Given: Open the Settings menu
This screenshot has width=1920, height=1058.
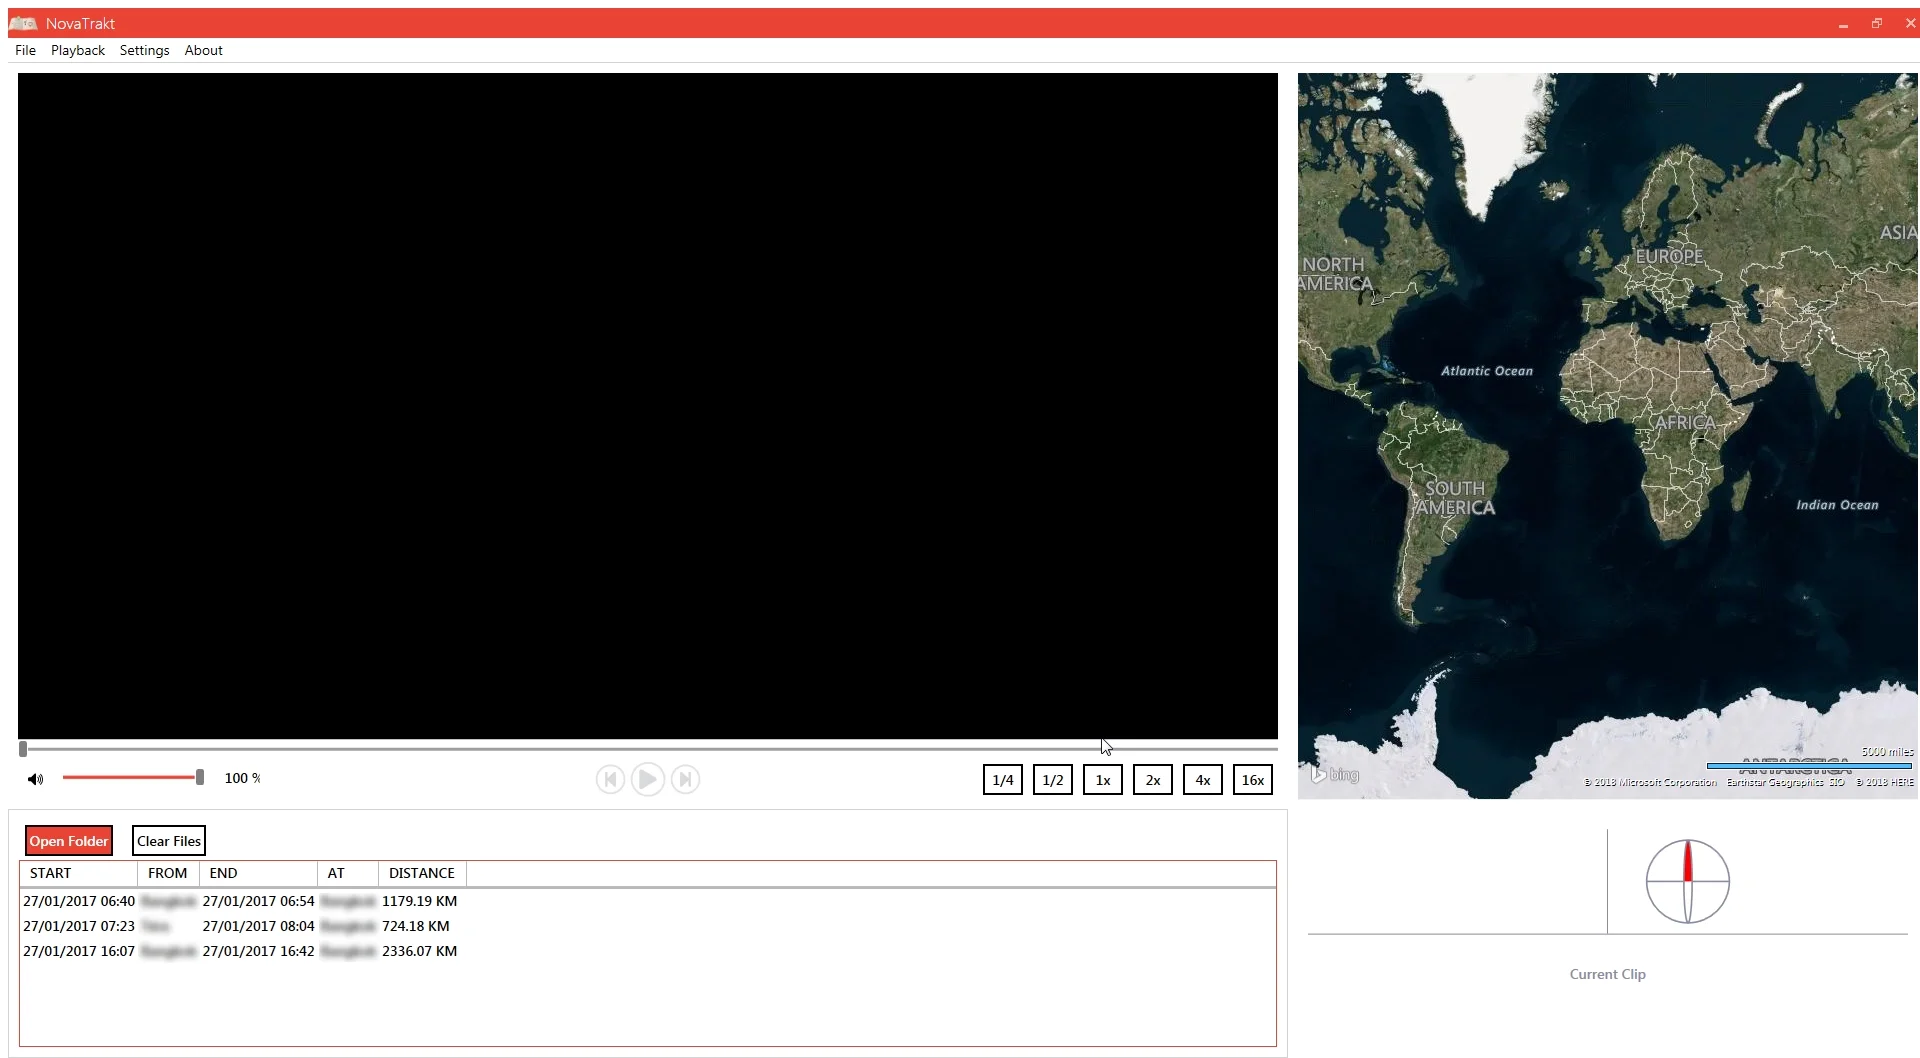Looking at the screenshot, I should 144,50.
